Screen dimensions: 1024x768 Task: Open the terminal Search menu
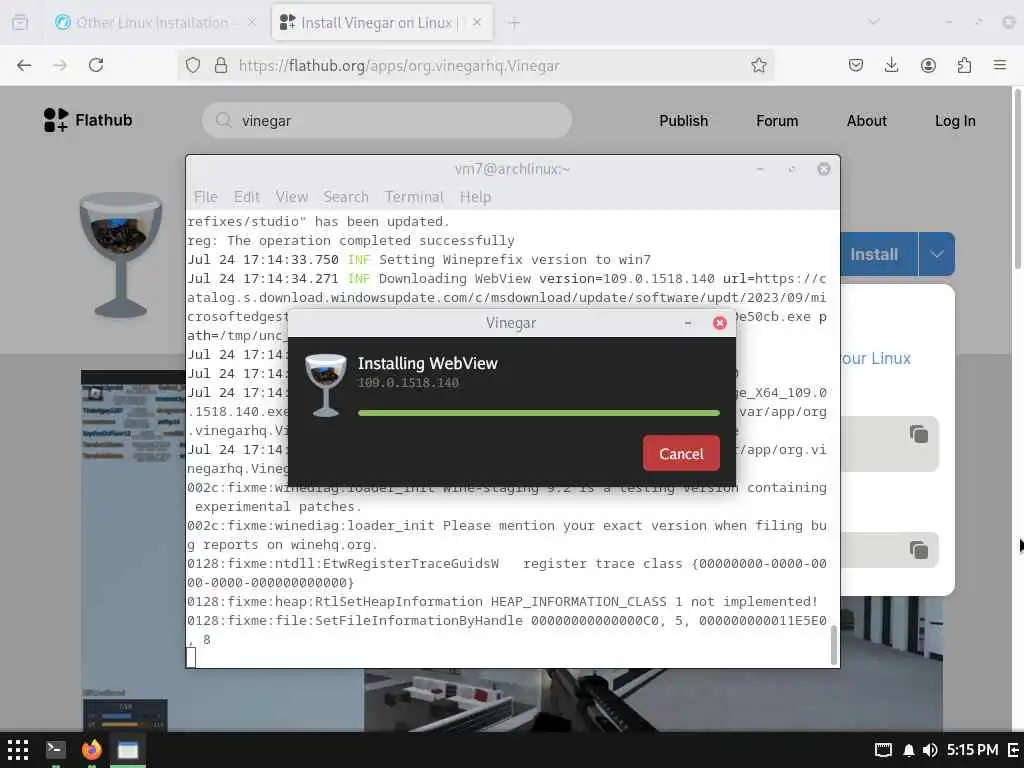pyautogui.click(x=346, y=197)
